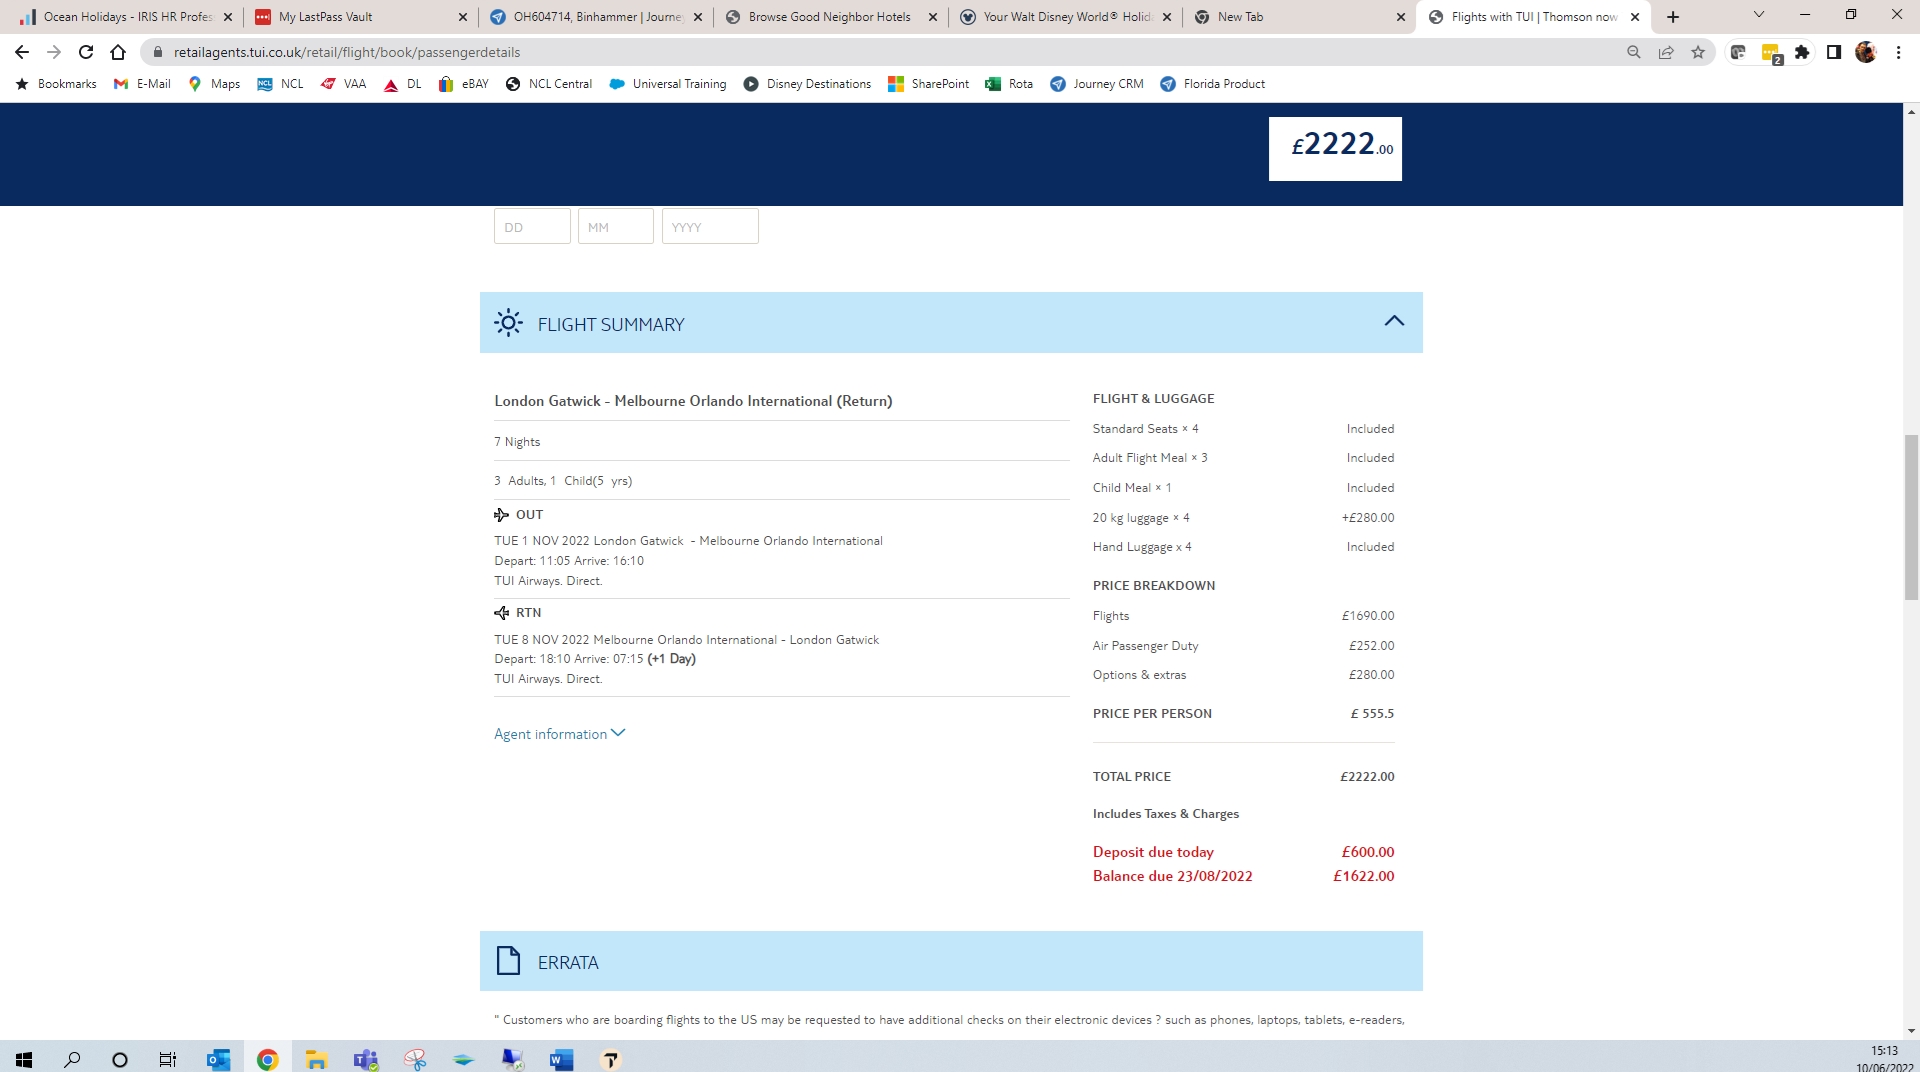Close the Browse Good Neighbor Hotels tab
Viewport: 1920px width, 1072px height.
click(x=932, y=17)
